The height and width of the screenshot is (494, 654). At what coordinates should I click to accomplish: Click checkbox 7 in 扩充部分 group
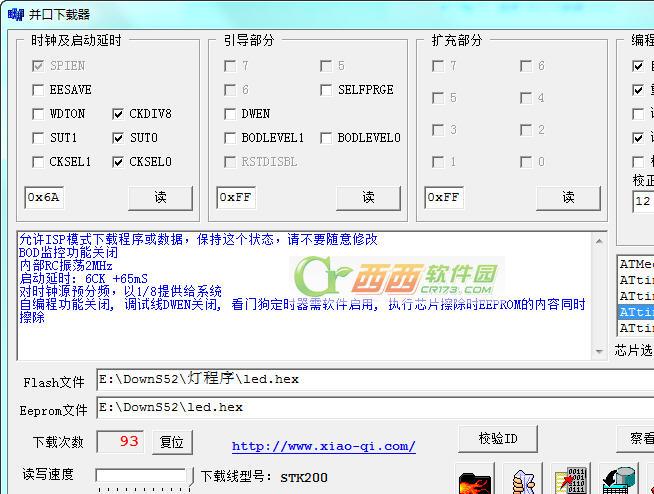click(438, 66)
